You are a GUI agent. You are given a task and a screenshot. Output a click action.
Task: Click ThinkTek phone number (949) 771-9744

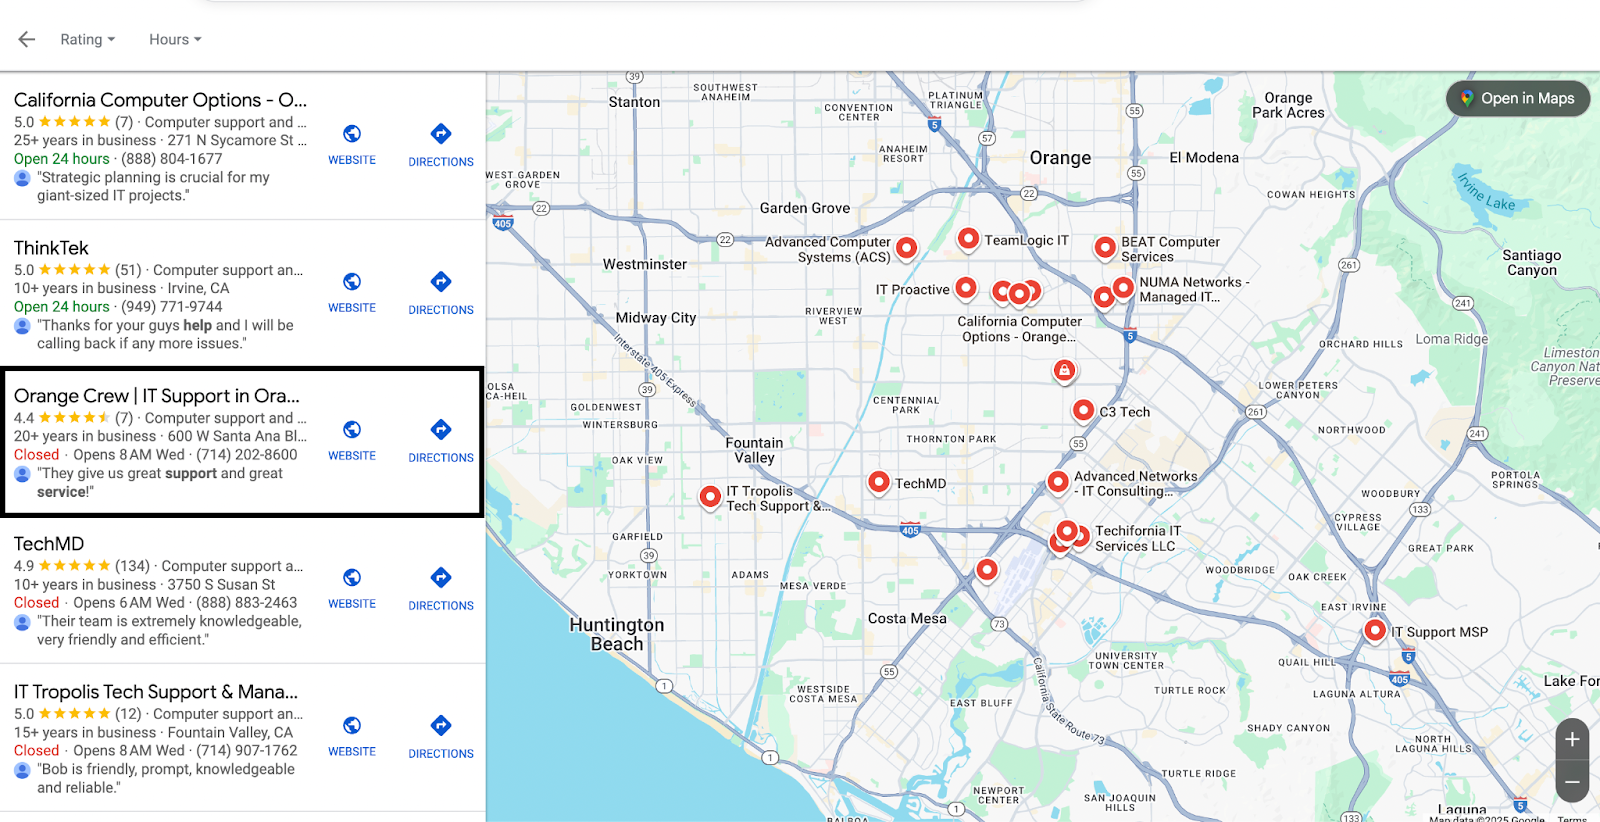tap(172, 307)
